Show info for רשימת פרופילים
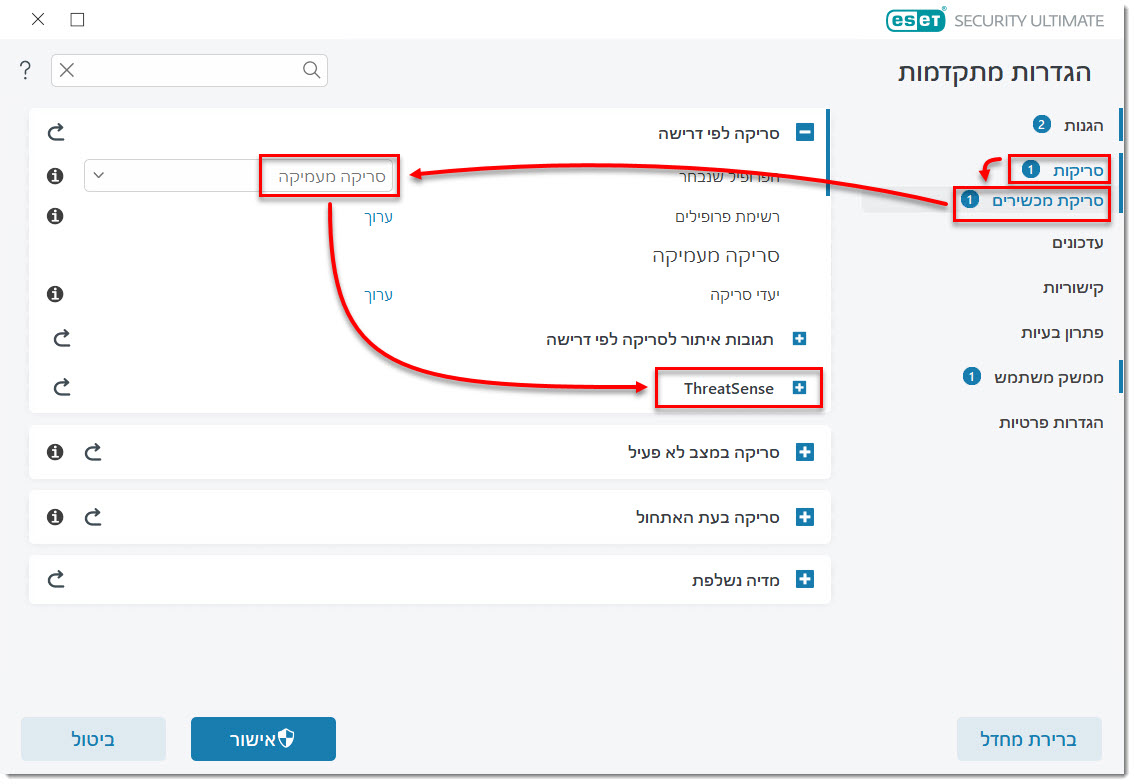Image resolution: width=1134 pixels, height=784 pixels. point(55,216)
